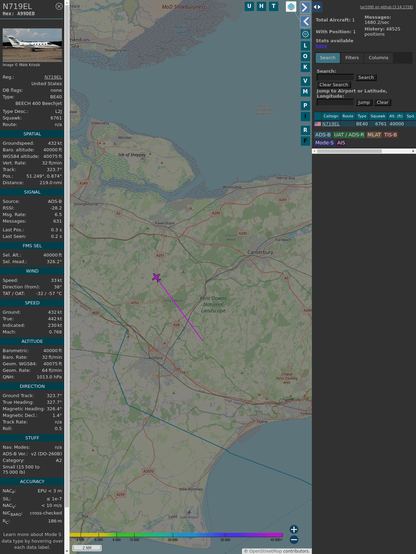The width and height of the screenshot is (416, 554).
Task: Click the R button on map
Action: tap(305, 130)
